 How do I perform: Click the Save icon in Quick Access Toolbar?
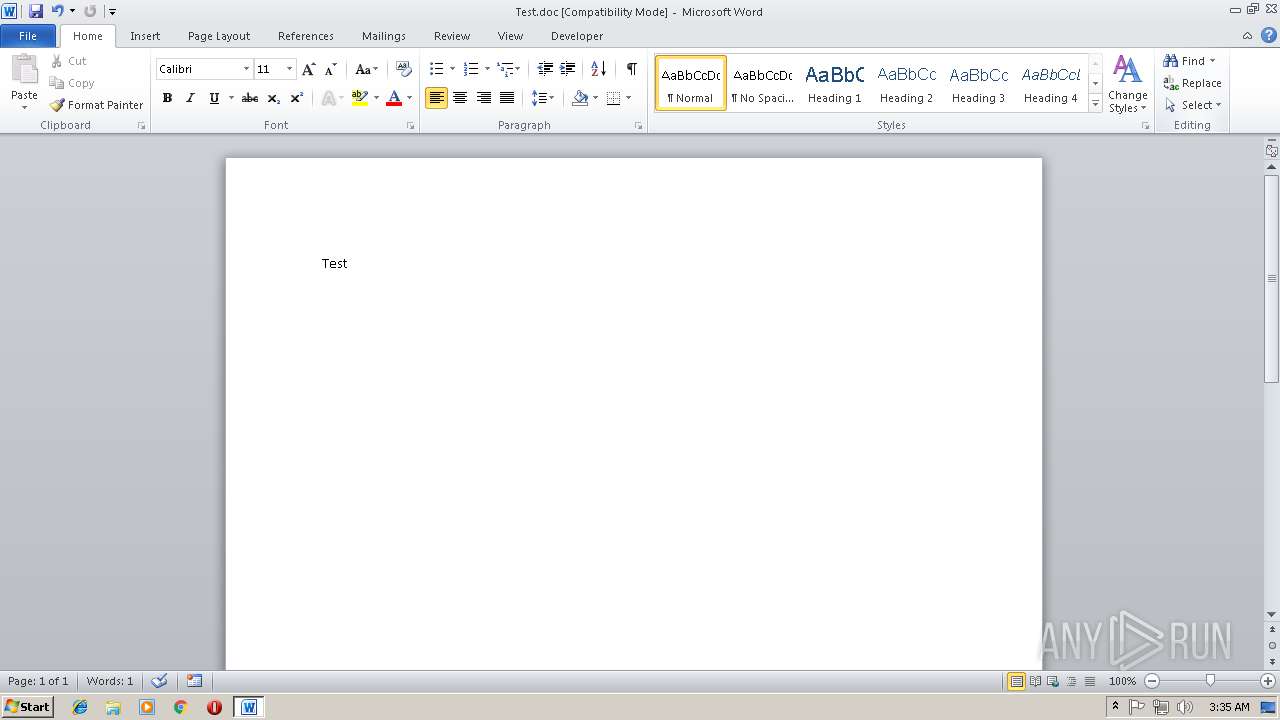(36, 11)
